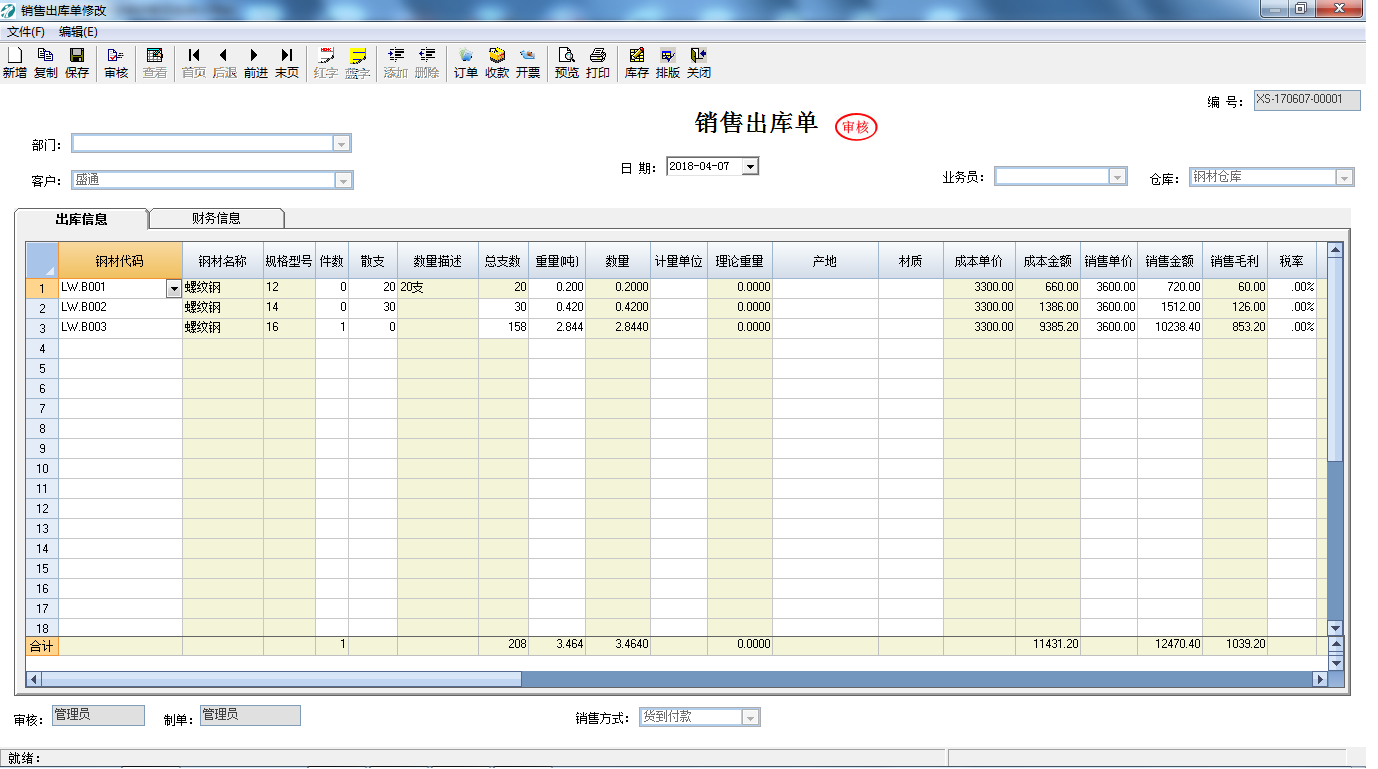Click the 钢材代码 column header

tap(120, 261)
